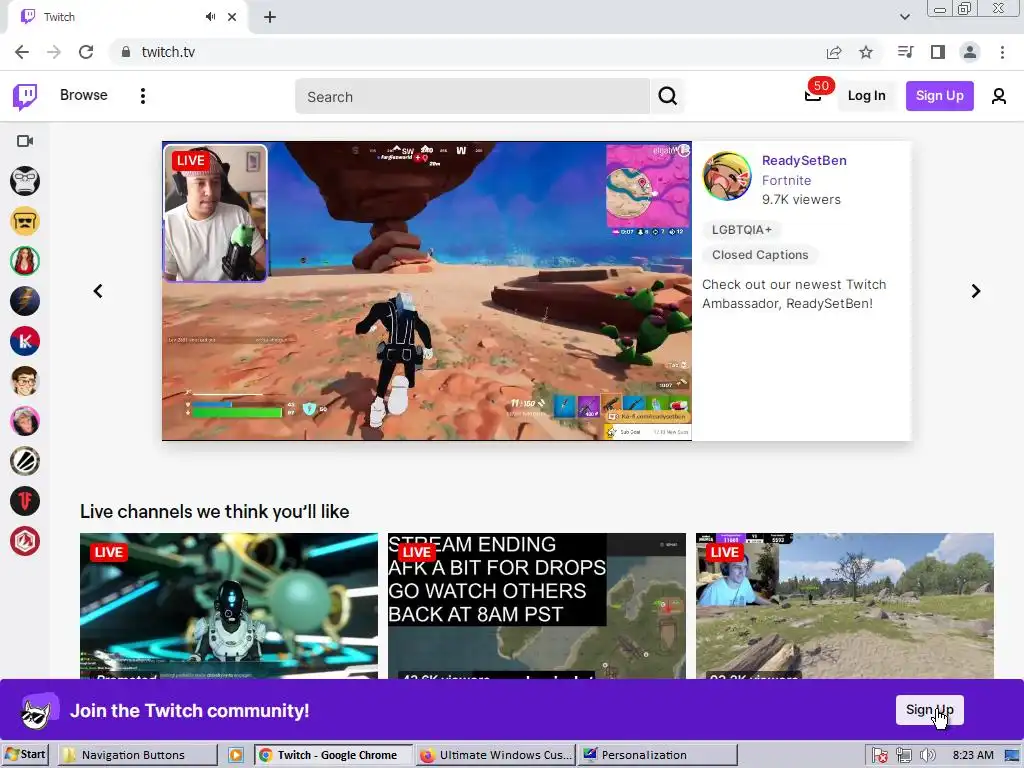Open the three-dot more menu in Twitch header
This screenshot has width=1024, height=768.
143,96
